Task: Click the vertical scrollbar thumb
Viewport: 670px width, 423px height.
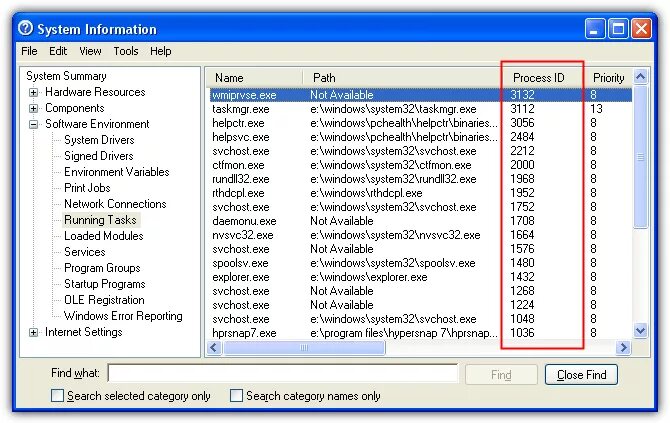Action: (640, 157)
